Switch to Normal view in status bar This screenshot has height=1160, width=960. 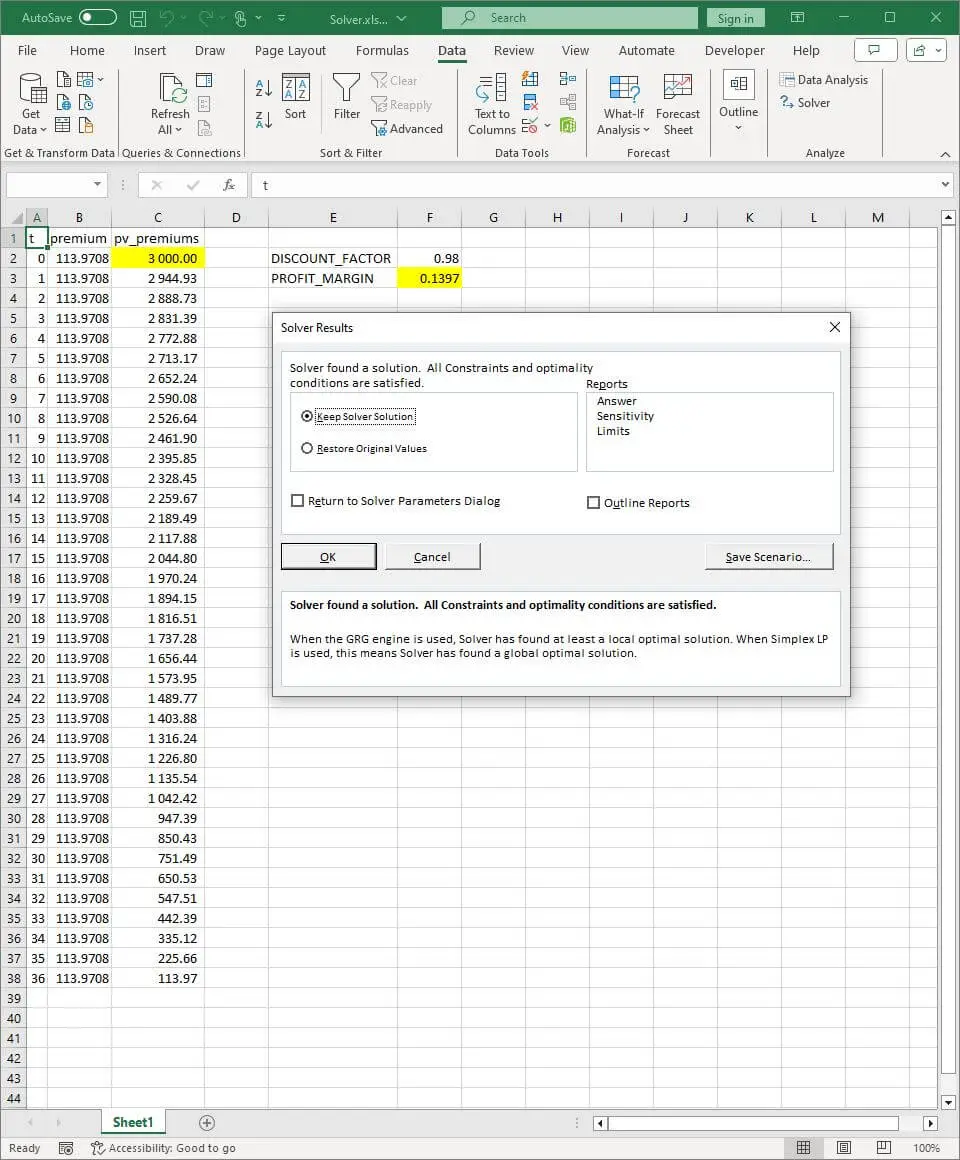[803, 1147]
